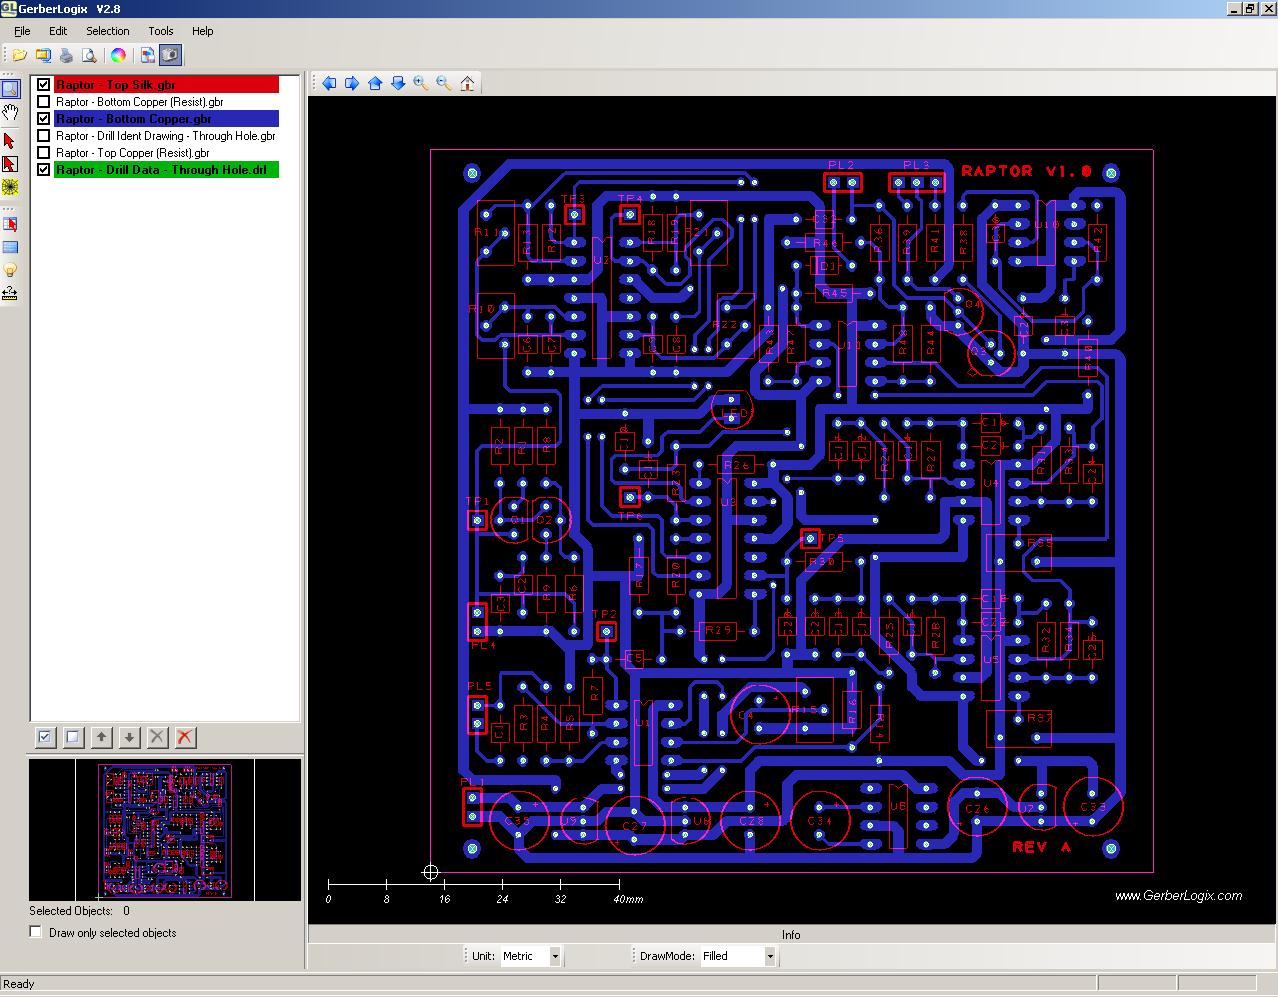Screen dimensions: 1278x997
Task: Pan view down with blue arrow
Action: (398, 83)
